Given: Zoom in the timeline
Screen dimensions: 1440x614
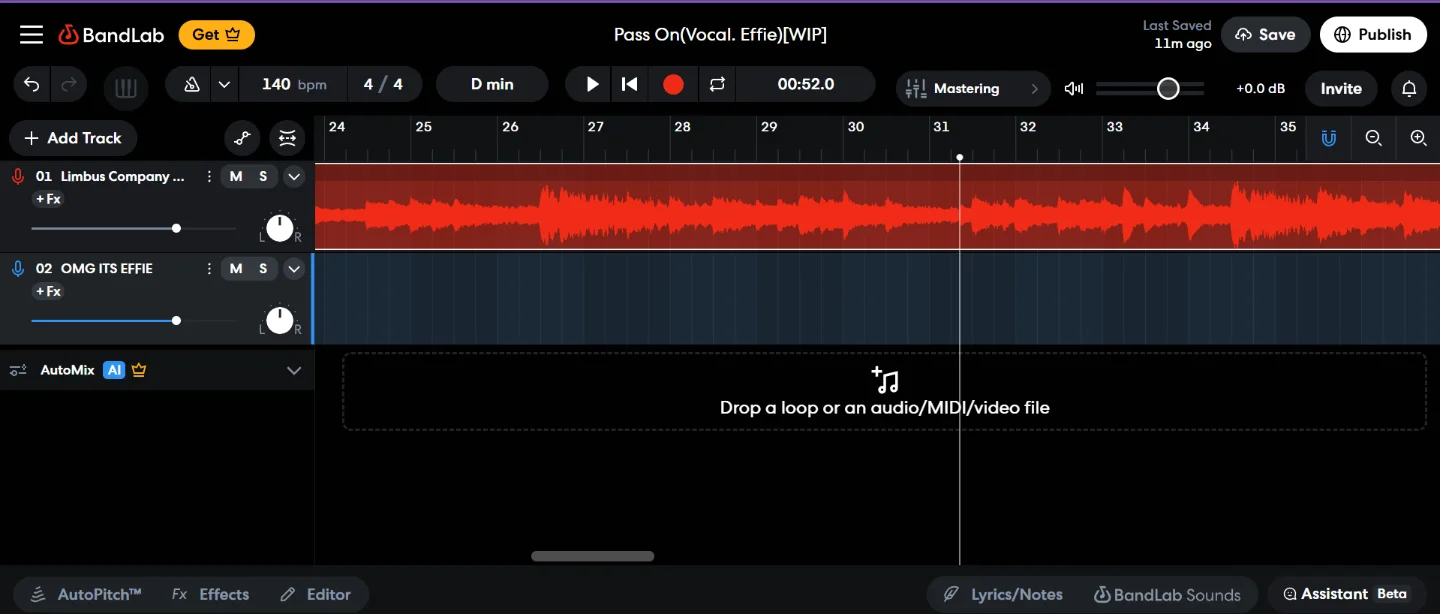Looking at the screenshot, I should click(1418, 138).
